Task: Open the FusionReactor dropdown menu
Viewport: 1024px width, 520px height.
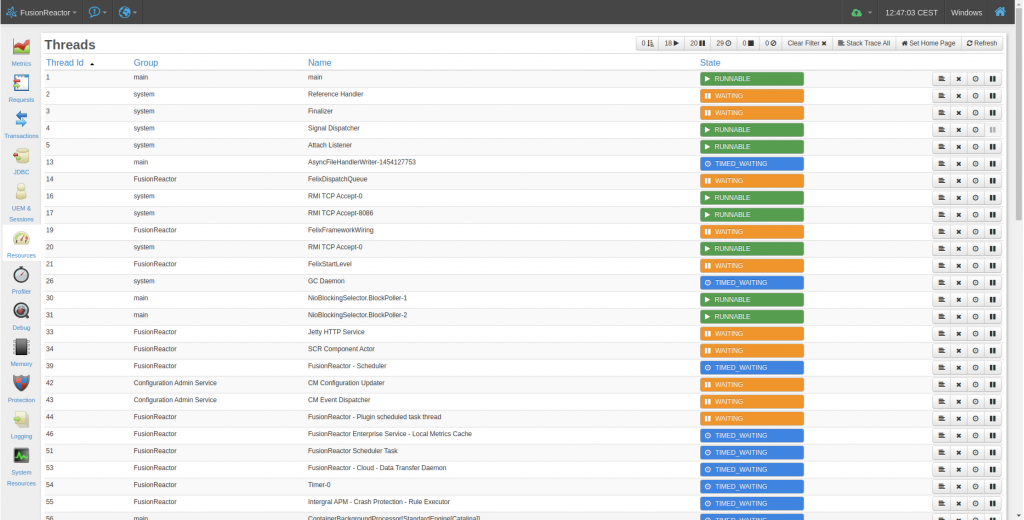Action: click(x=41, y=12)
